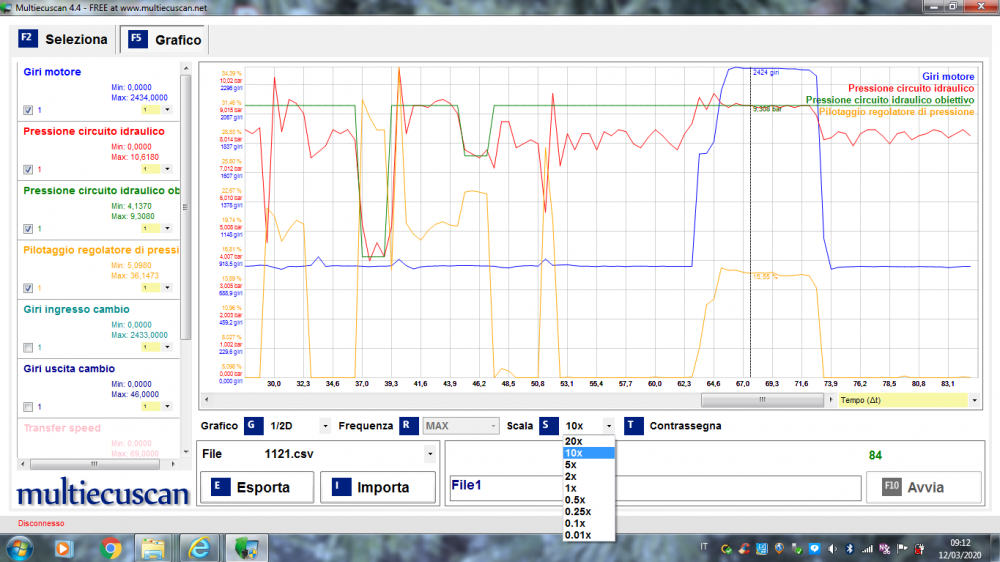Click the graph's horizontal scrollbar thumb
Screen dimensions: 1000x562
(762, 400)
